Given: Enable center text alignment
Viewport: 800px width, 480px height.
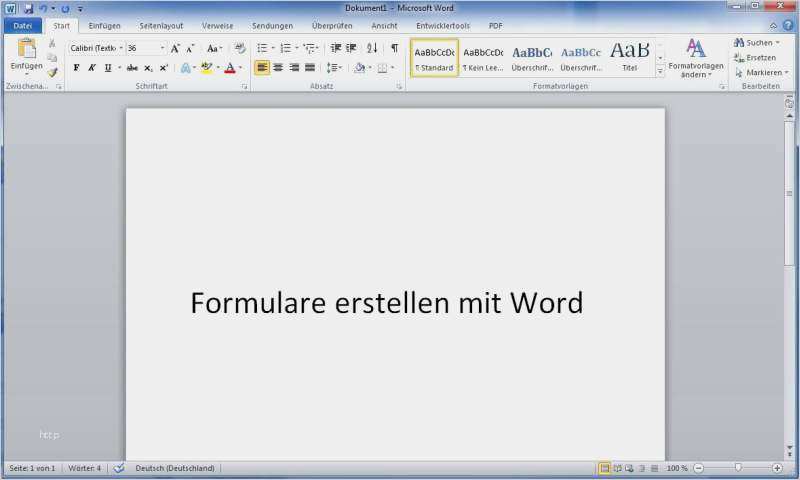Looking at the screenshot, I should 278,68.
